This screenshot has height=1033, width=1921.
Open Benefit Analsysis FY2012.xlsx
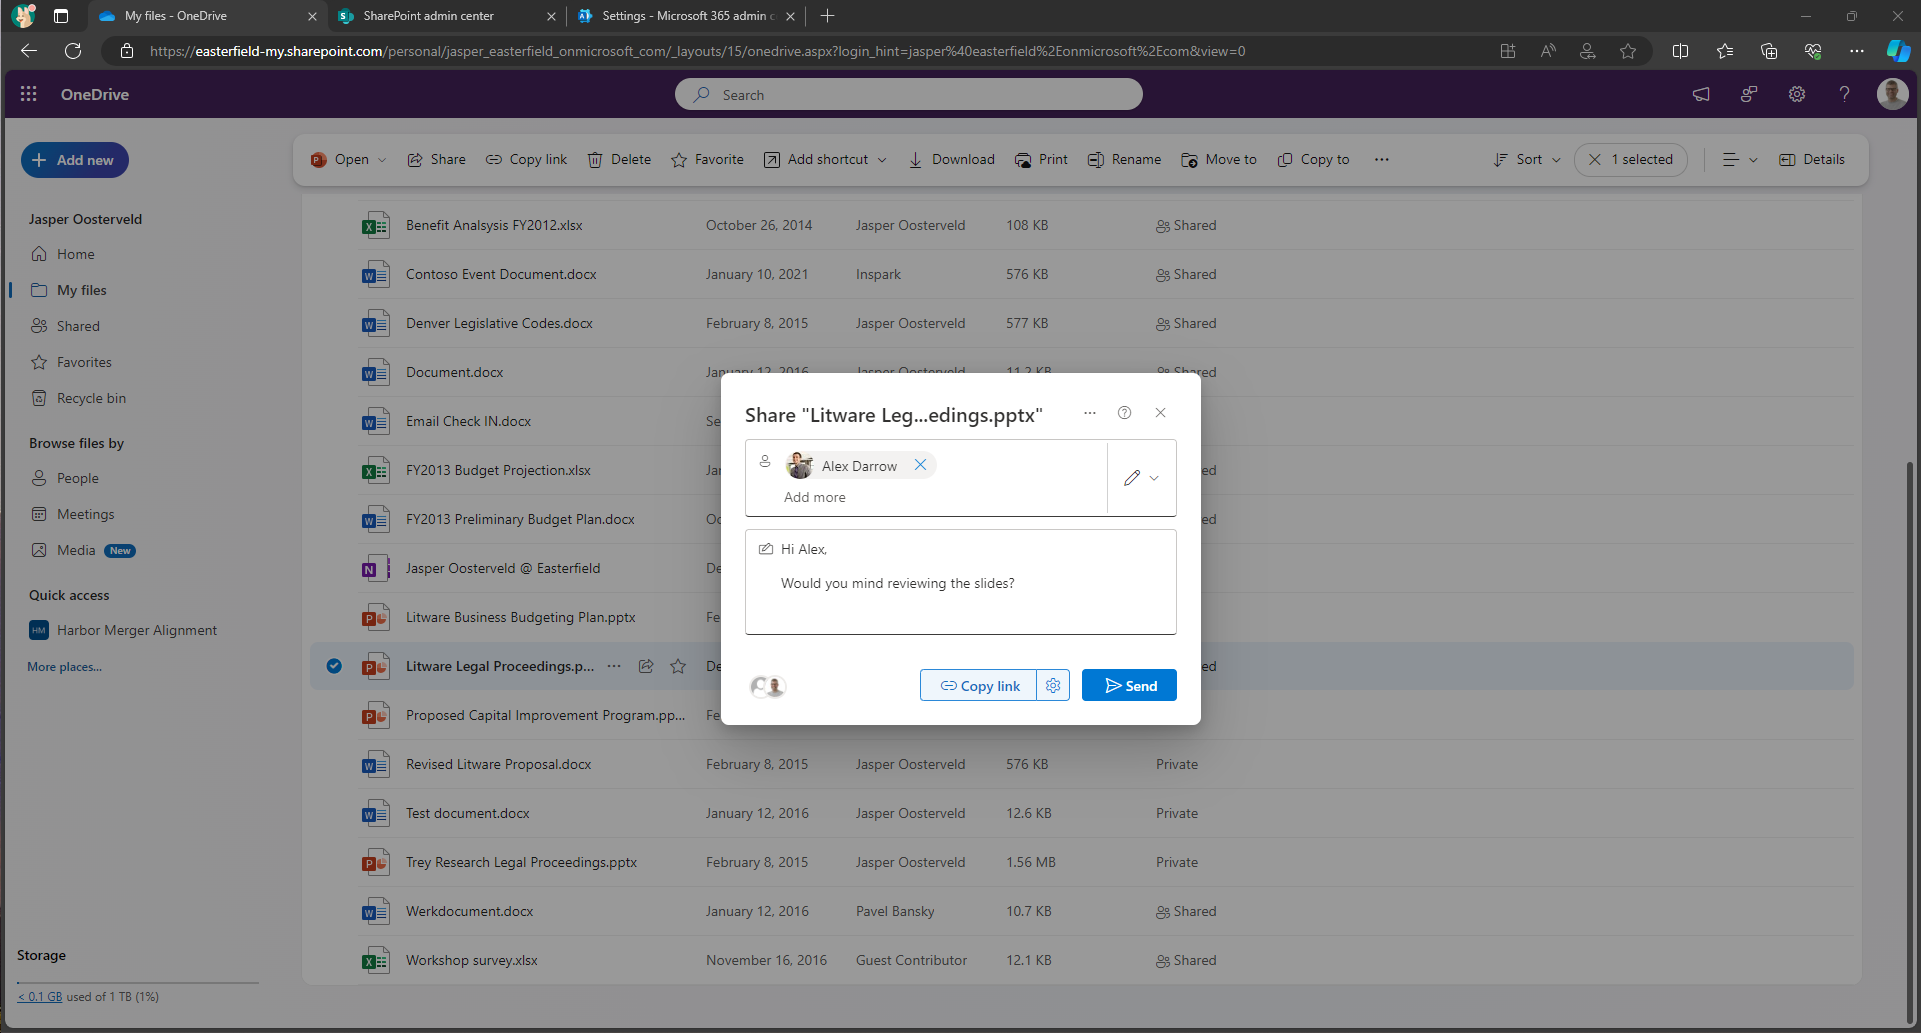[494, 225]
